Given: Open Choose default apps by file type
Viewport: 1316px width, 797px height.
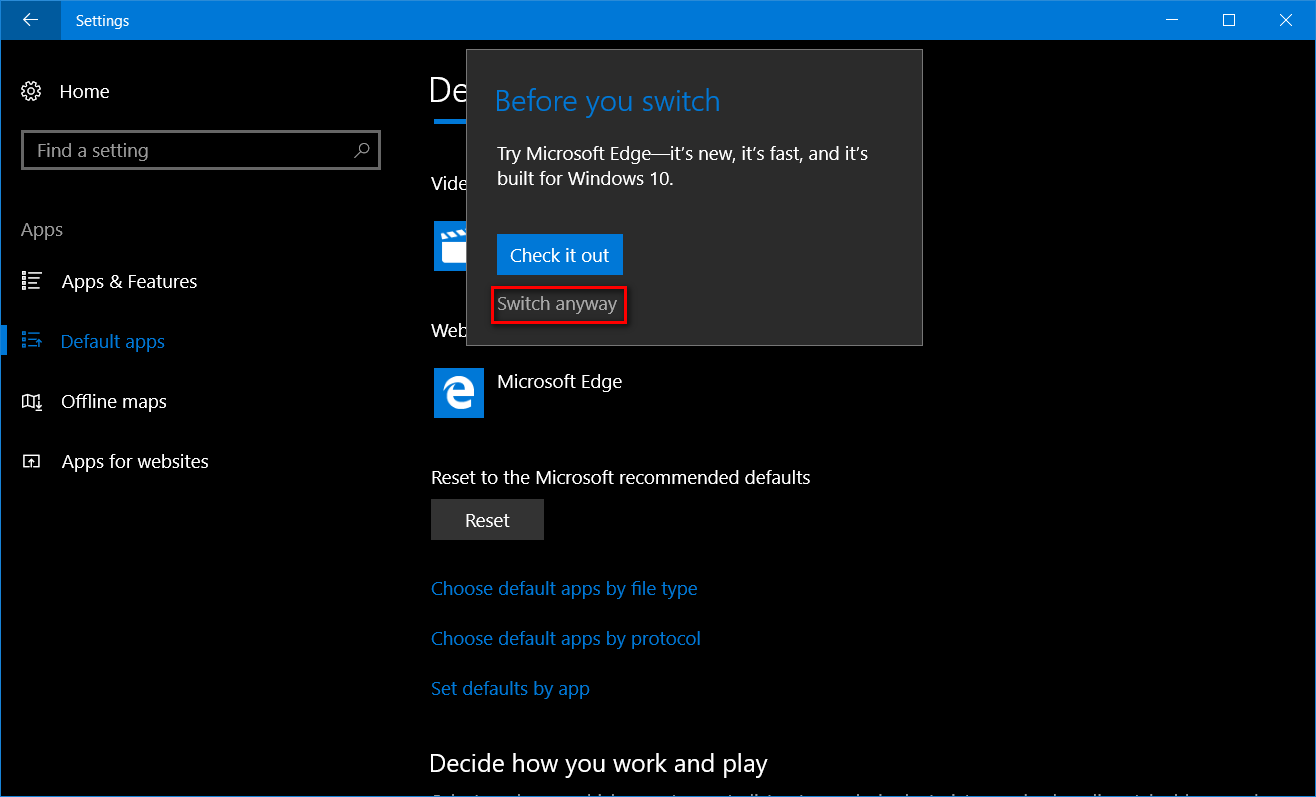Looking at the screenshot, I should coord(564,589).
